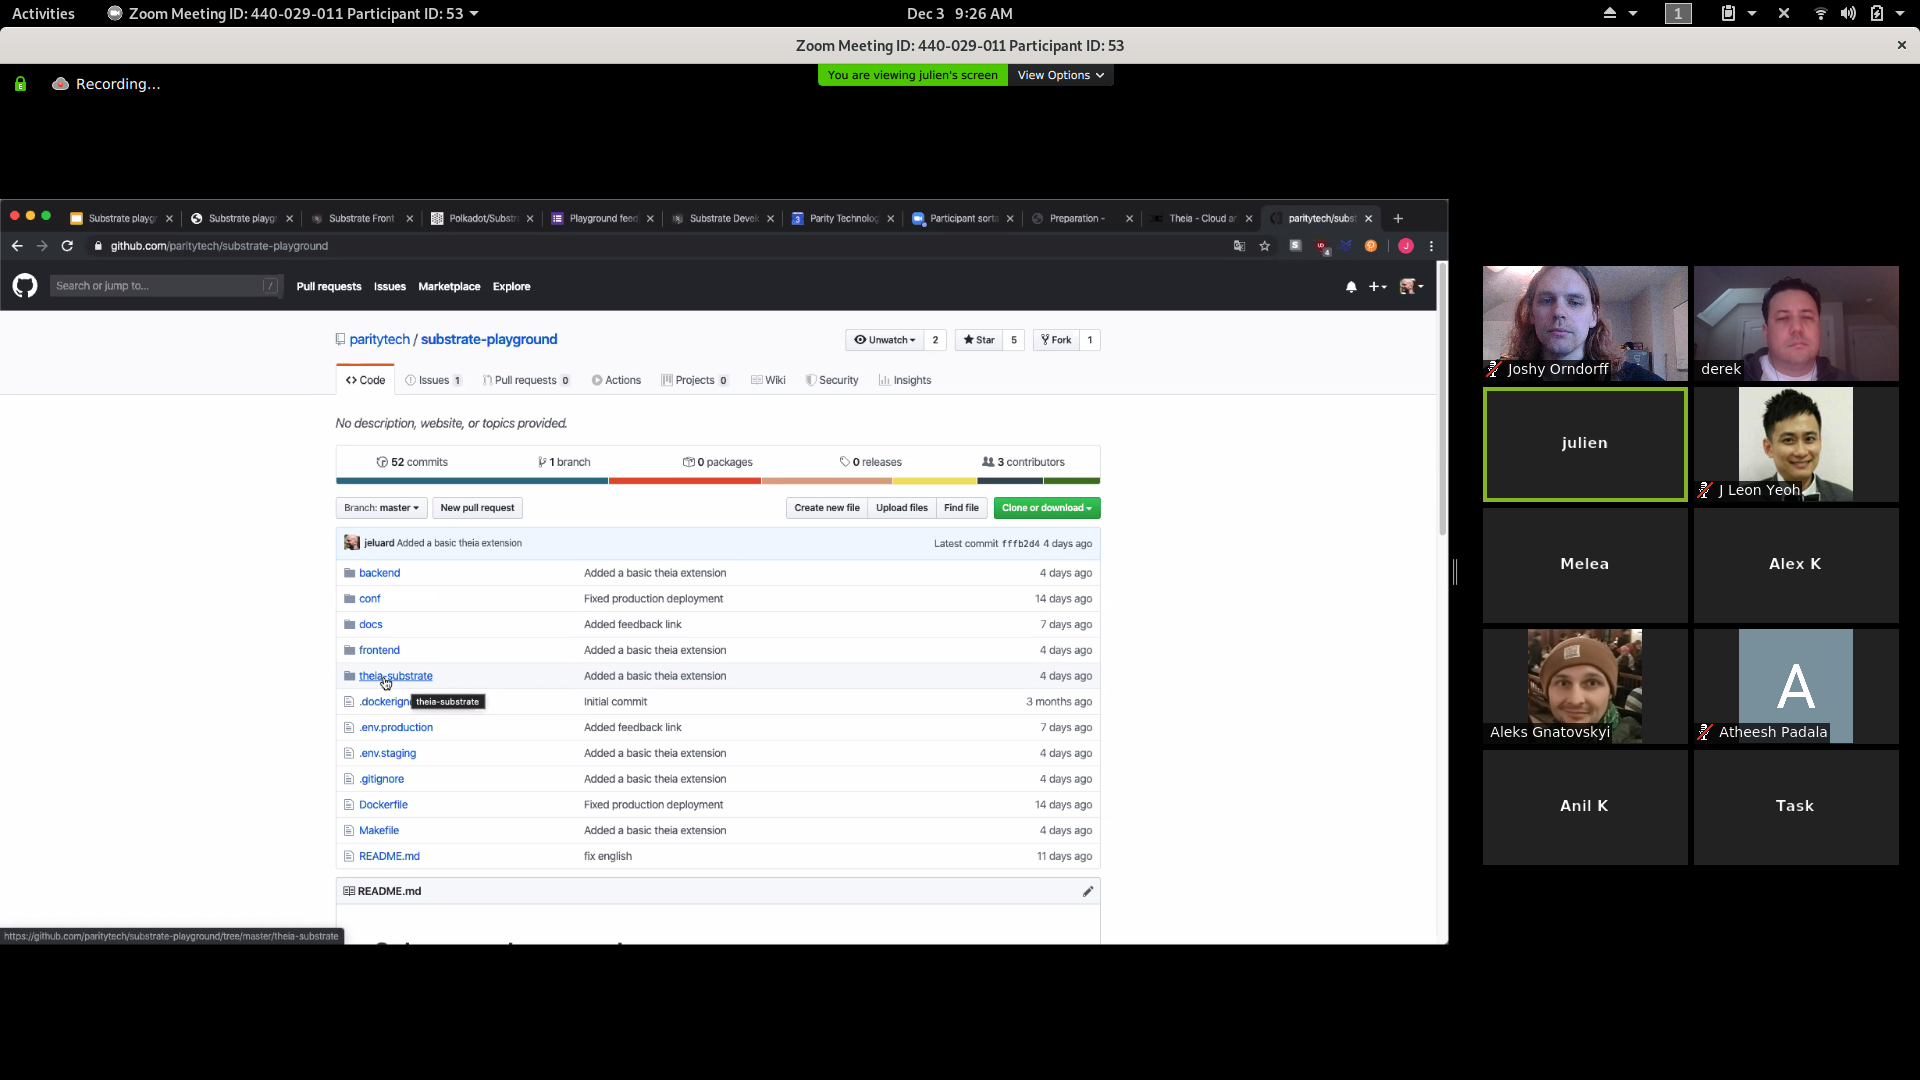Click the repository language color bar
1920x1080 pixels.
pyautogui.click(x=717, y=481)
